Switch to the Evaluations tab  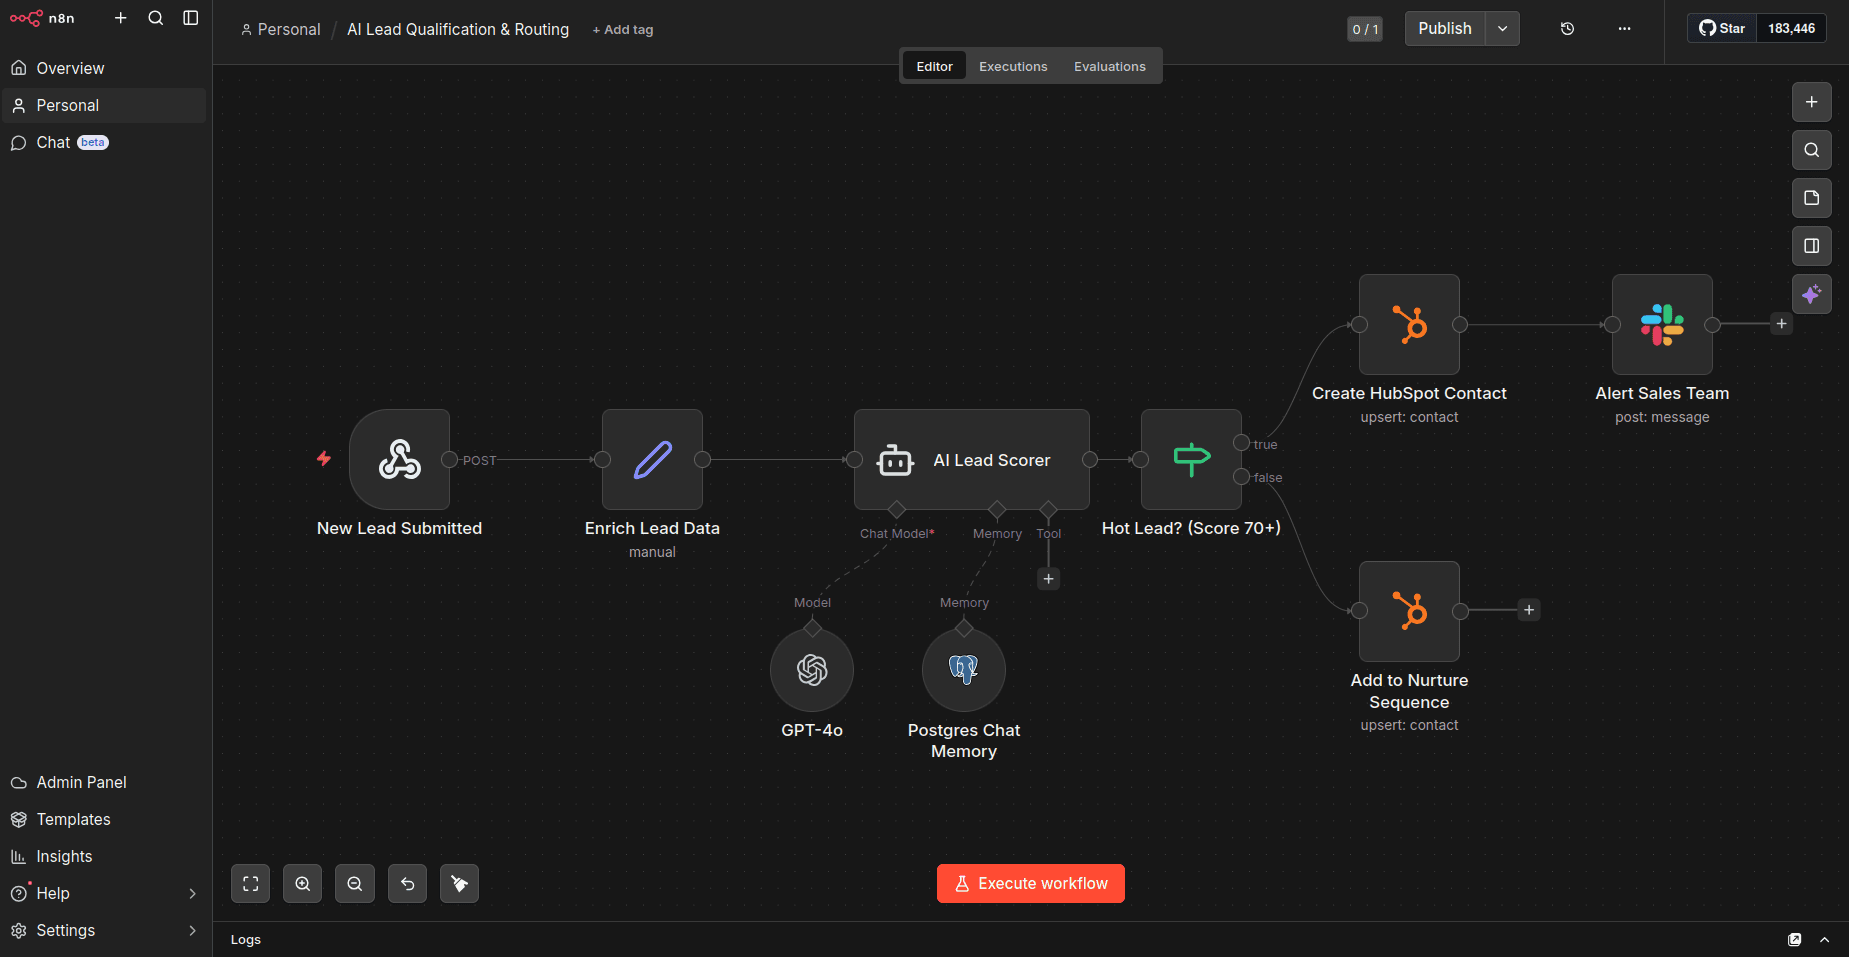coord(1109,66)
